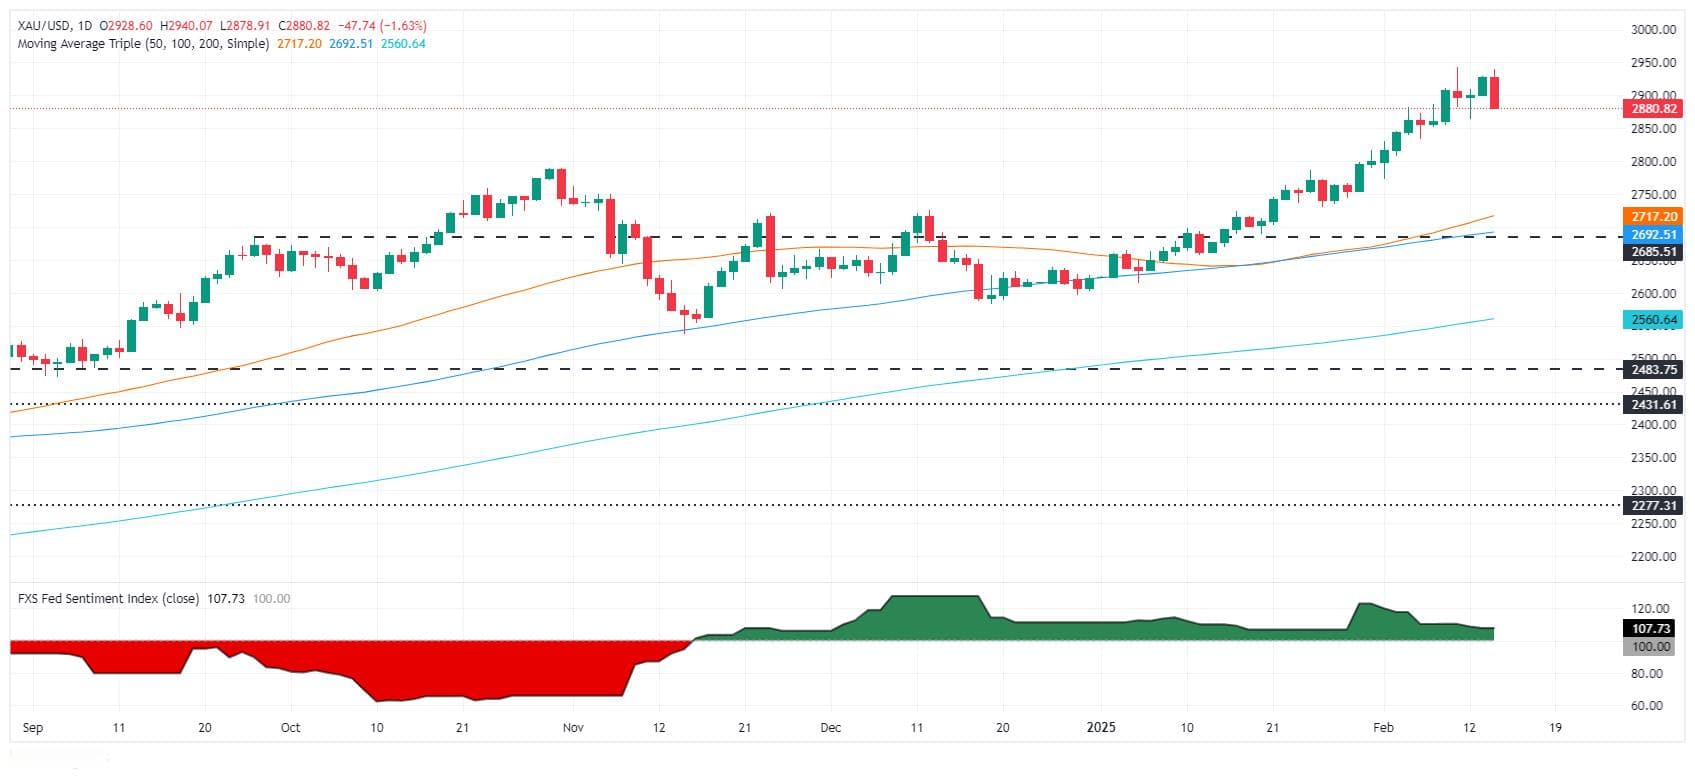The image size is (1695, 779).
Task: Select the red 2880.82 current price tag
Action: coord(1652,108)
